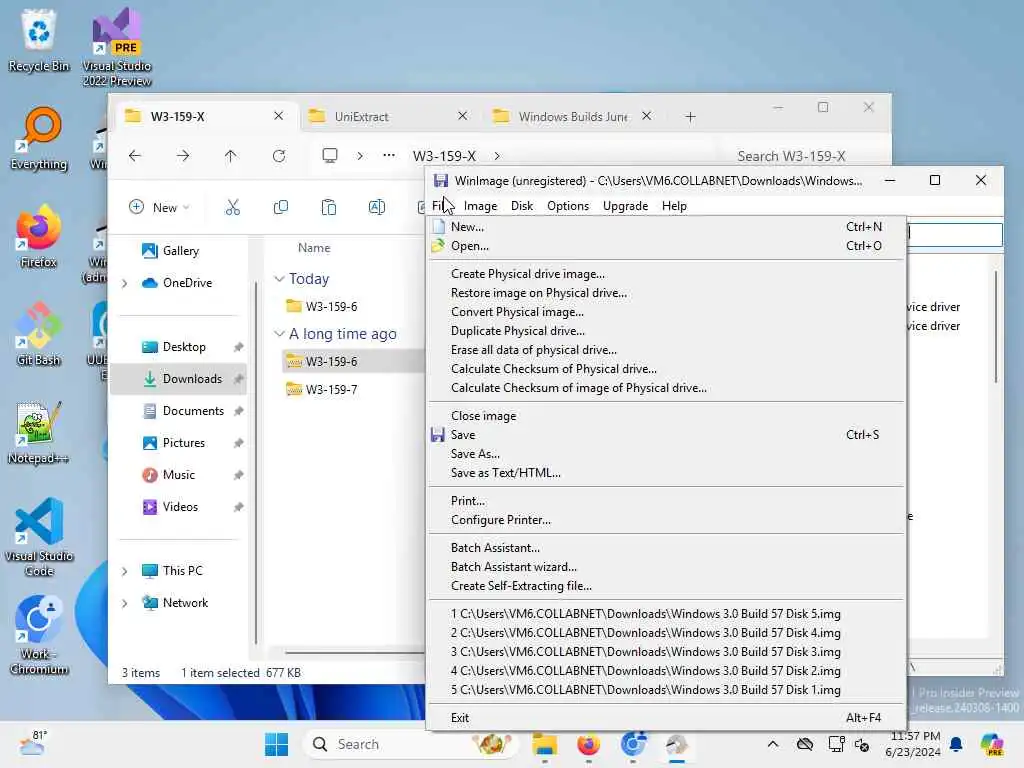Choose Open... from the File menu
The height and width of the screenshot is (768, 1024).
(x=666, y=246)
